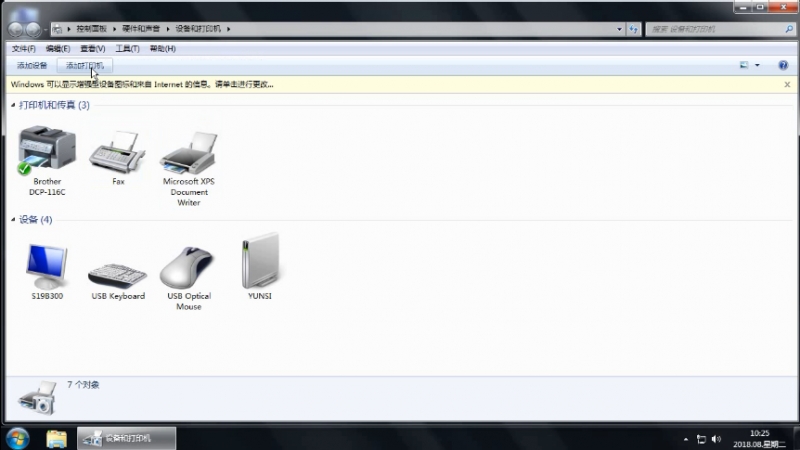
Task: Select the Fax device icon
Action: click(118, 152)
